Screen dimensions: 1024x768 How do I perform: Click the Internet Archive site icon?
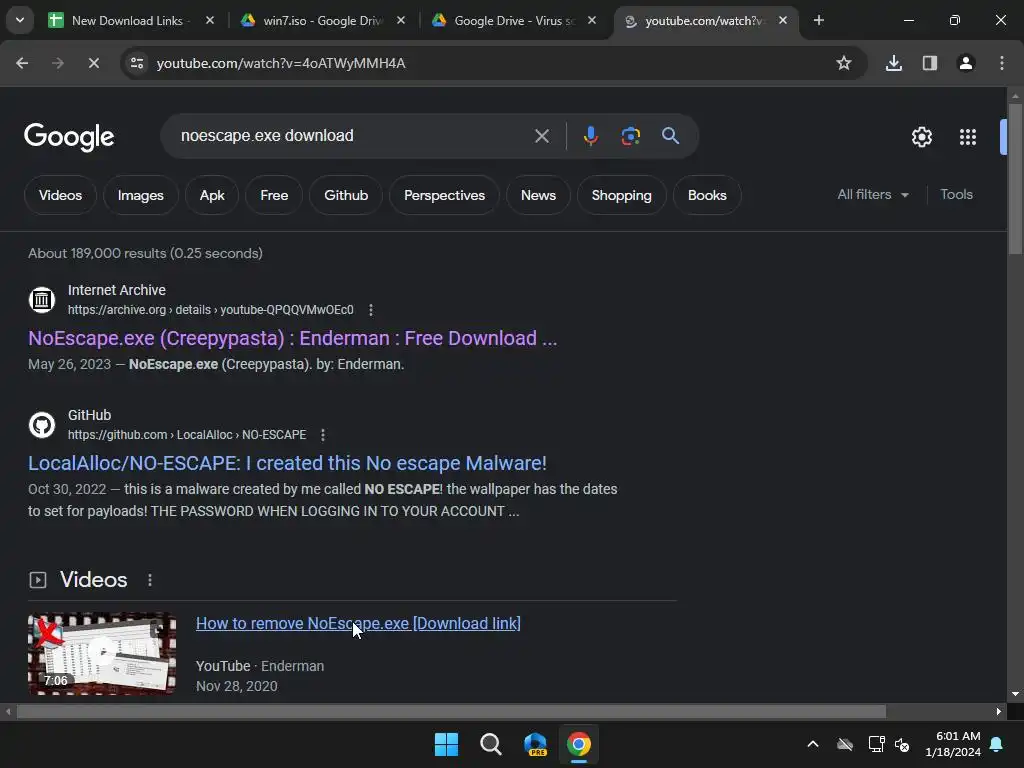42,300
